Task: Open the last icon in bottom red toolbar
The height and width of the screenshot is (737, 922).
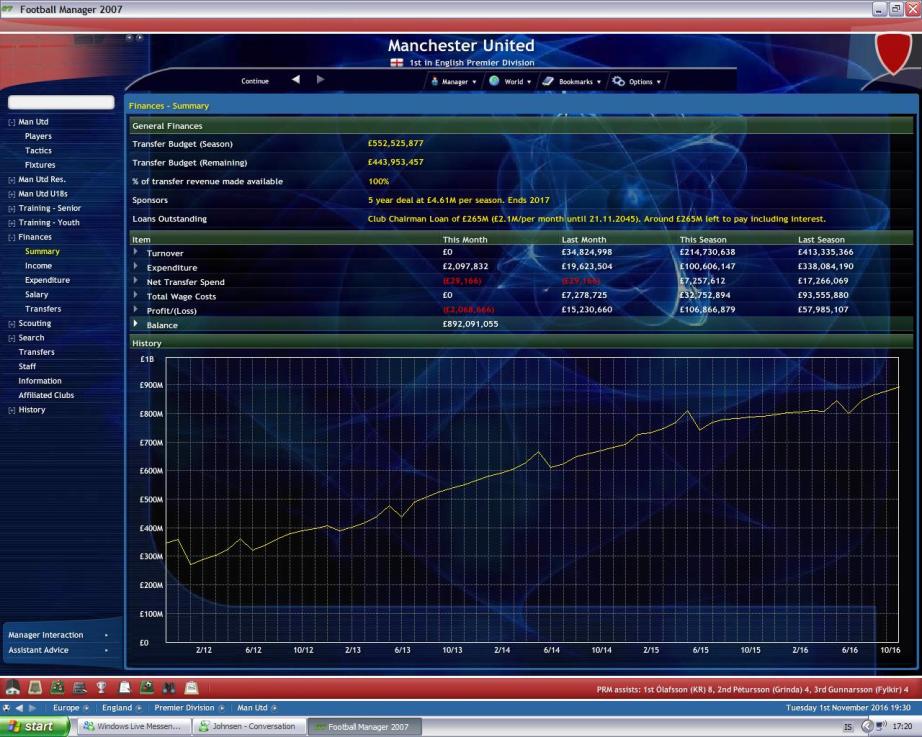Action: [x=192, y=687]
